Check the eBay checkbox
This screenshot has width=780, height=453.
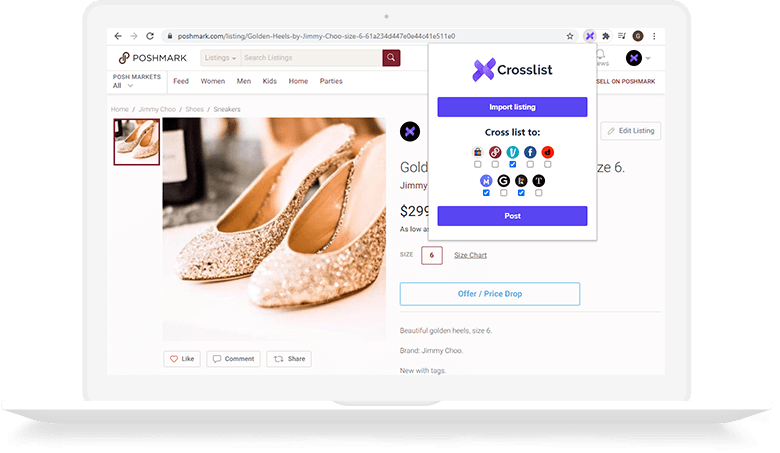(478, 165)
